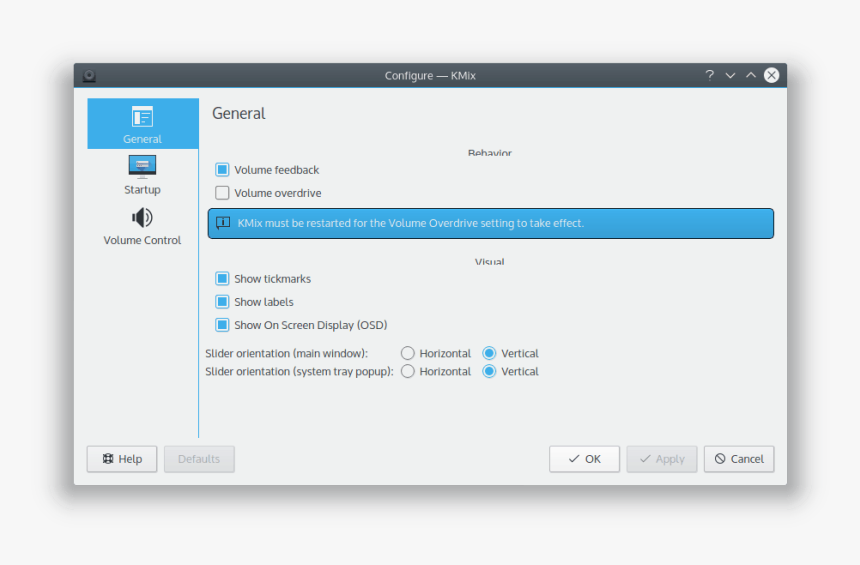Image resolution: width=860 pixels, height=565 pixels.
Task: Switch to the Startup settings page
Action: [143, 175]
